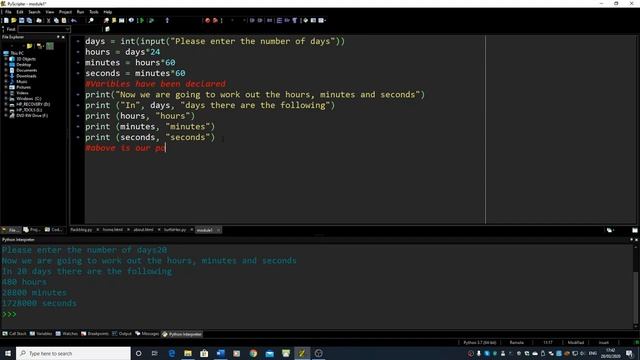Click the Cut scissors icon
This screenshot has height=360, width=640.
click(x=49, y=20)
